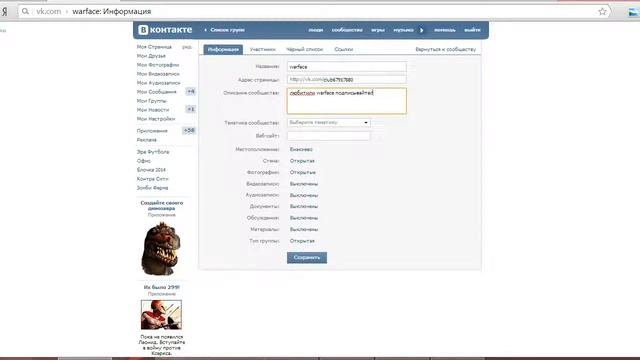Viewport: 640px width, 360px height.
Task: Open the Видеозаписи setting Выключены
Action: [x=304, y=184]
